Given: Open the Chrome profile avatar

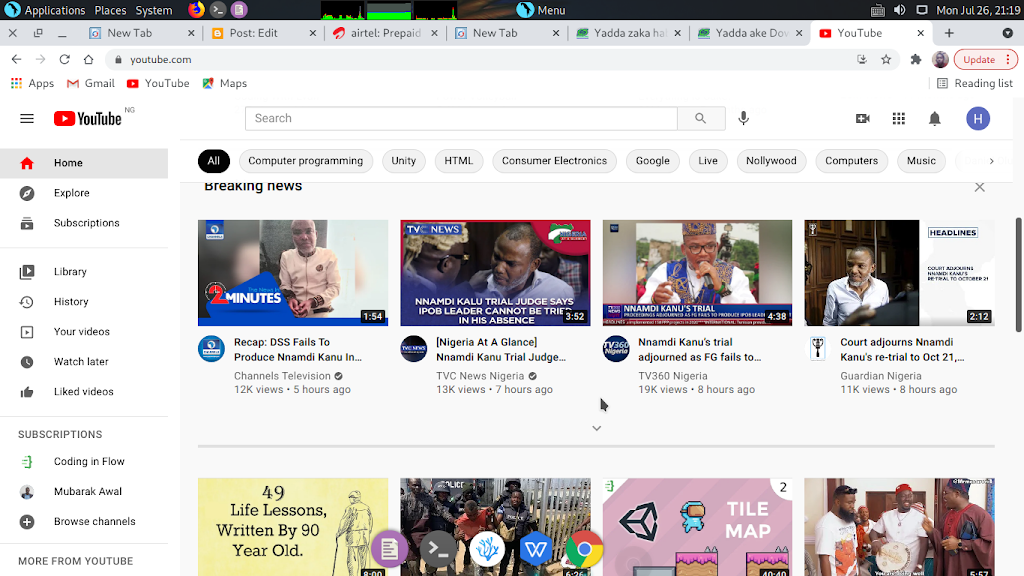Looking at the screenshot, I should (940, 59).
